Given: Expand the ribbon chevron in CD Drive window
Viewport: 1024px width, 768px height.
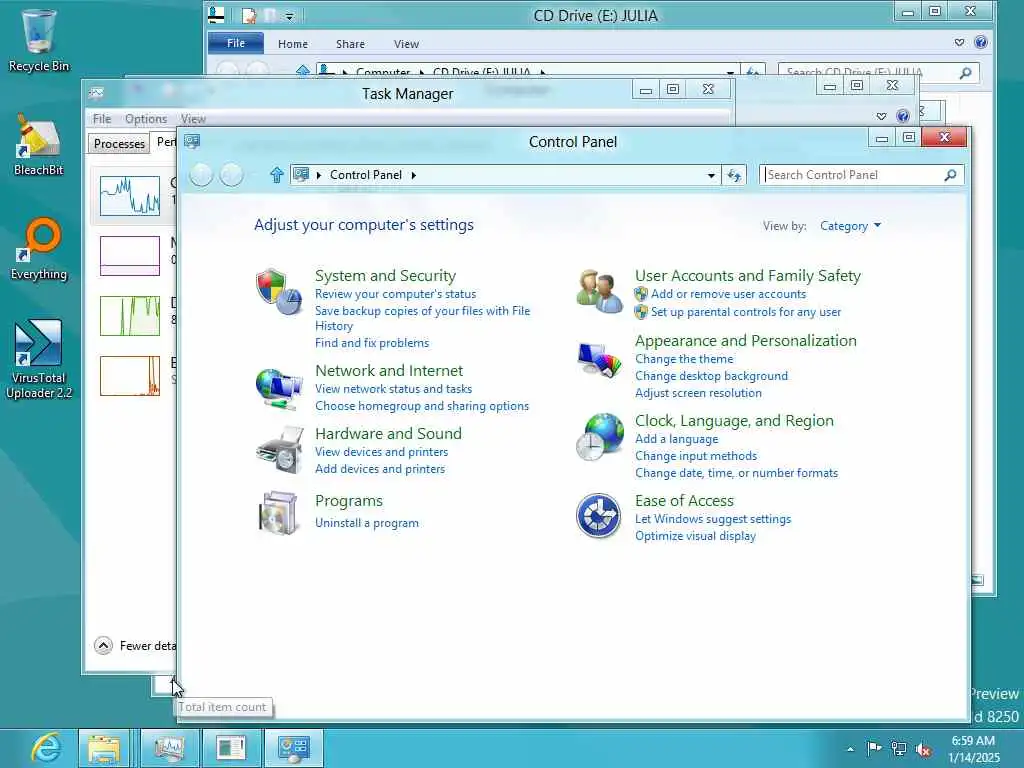Looking at the screenshot, I should point(959,42).
